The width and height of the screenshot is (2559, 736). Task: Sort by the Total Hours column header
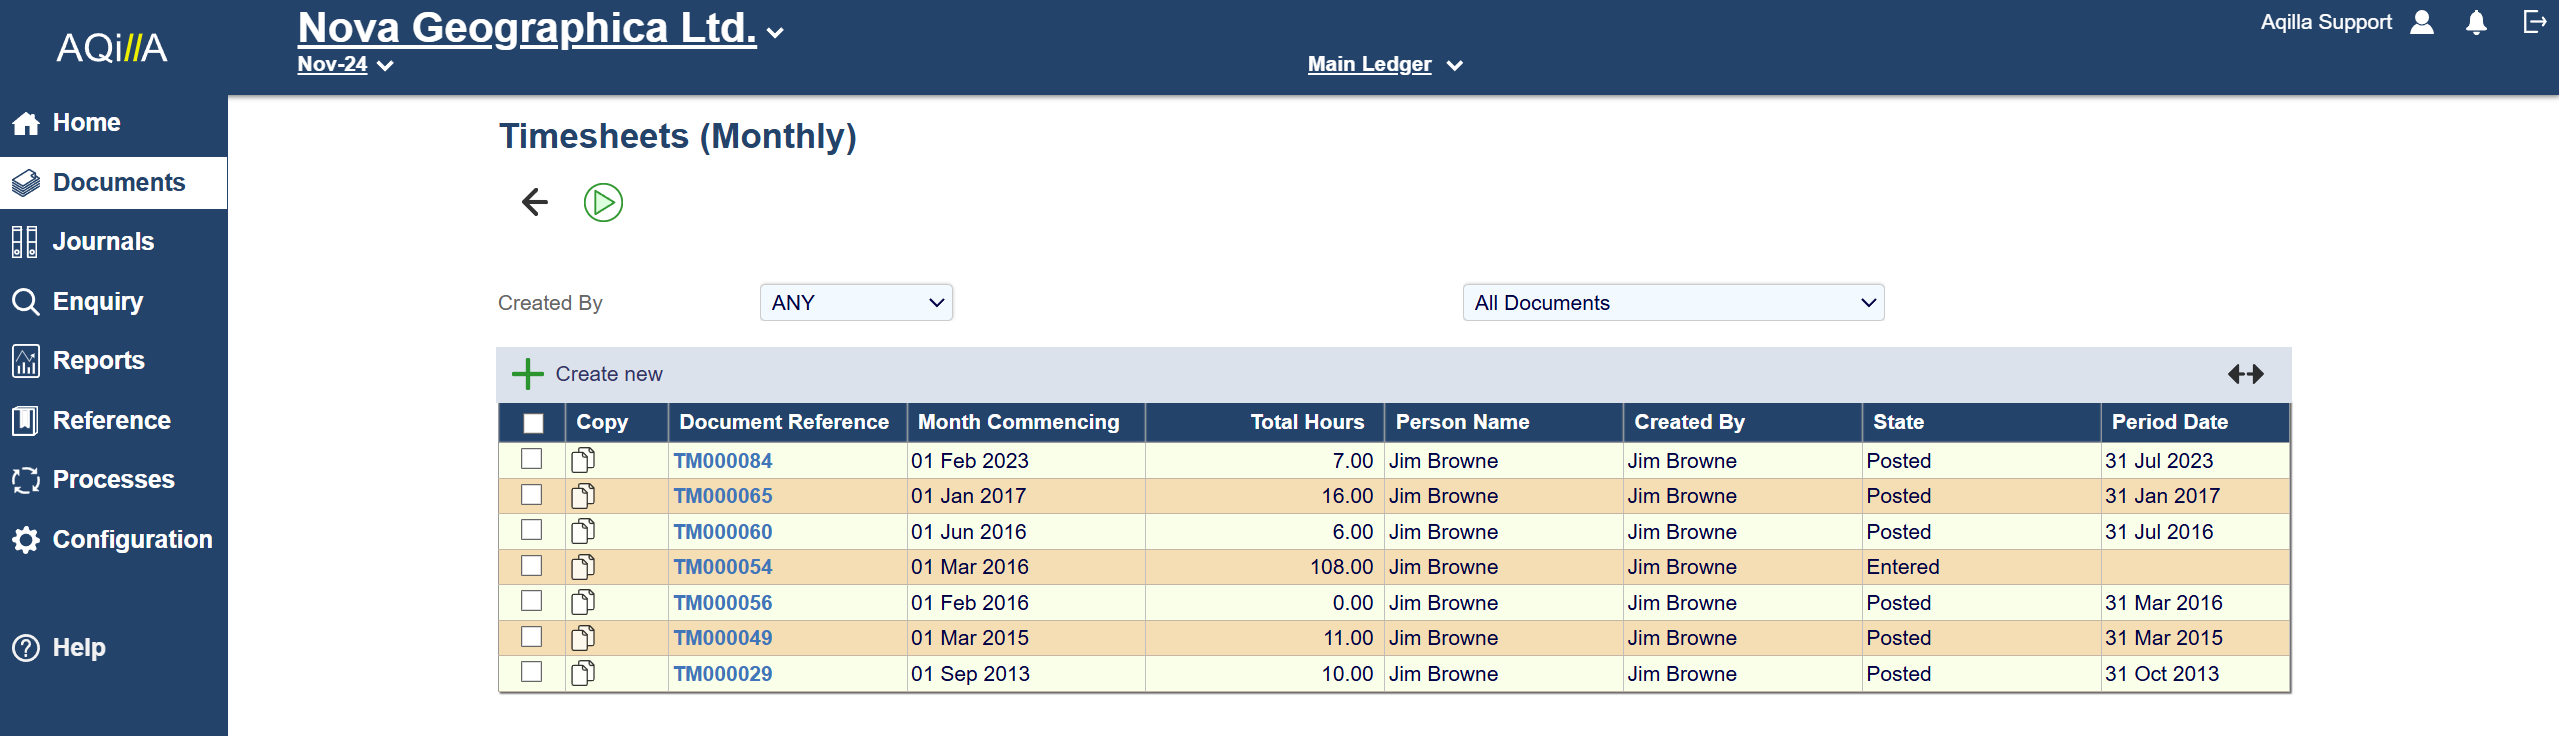point(1306,422)
